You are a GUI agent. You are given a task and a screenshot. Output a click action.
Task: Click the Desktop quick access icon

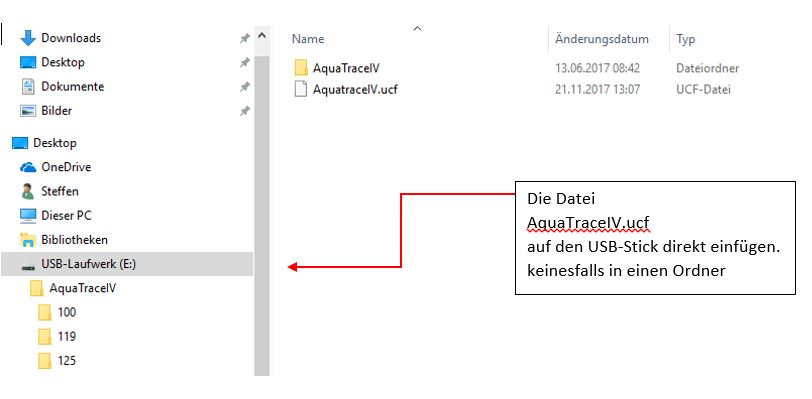tap(28, 62)
